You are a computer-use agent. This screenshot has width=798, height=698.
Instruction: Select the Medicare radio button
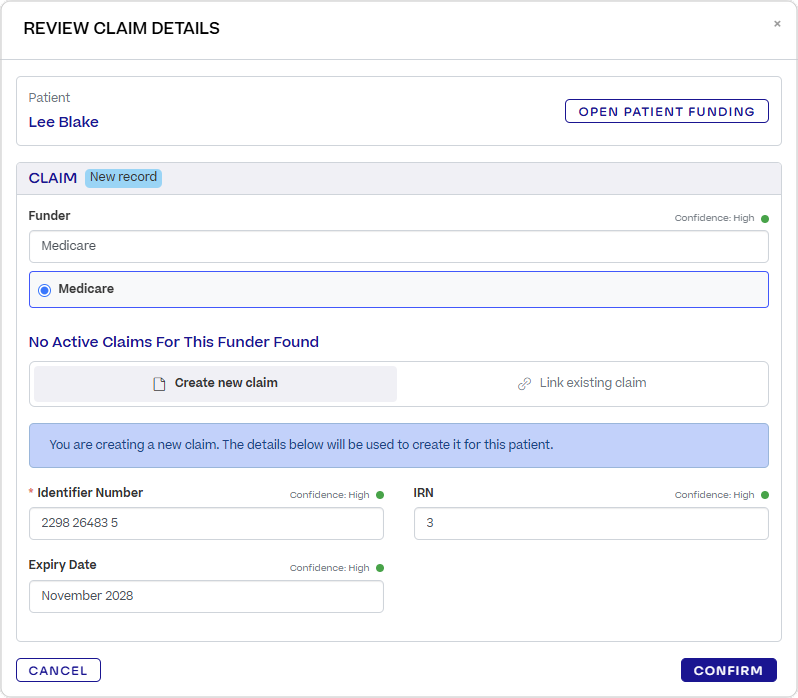(x=45, y=290)
